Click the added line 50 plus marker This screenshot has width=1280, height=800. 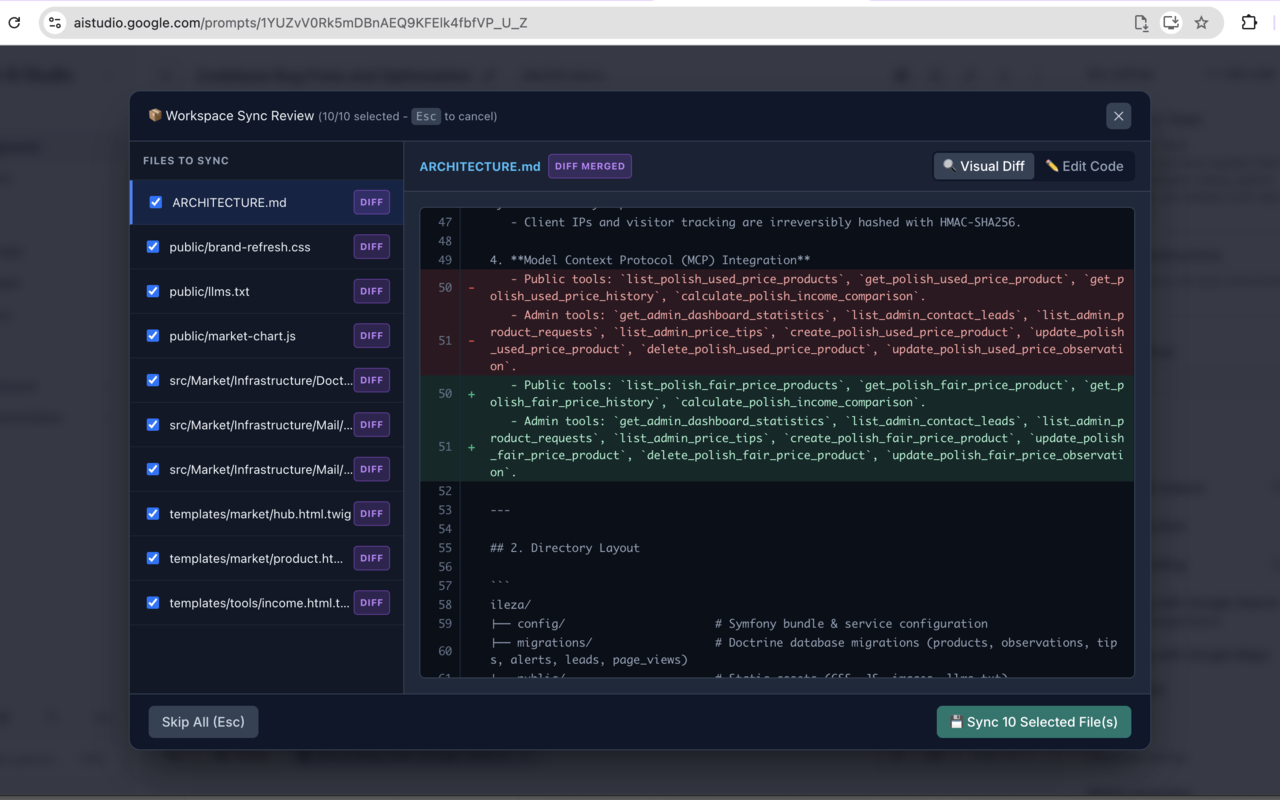[472, 393]
